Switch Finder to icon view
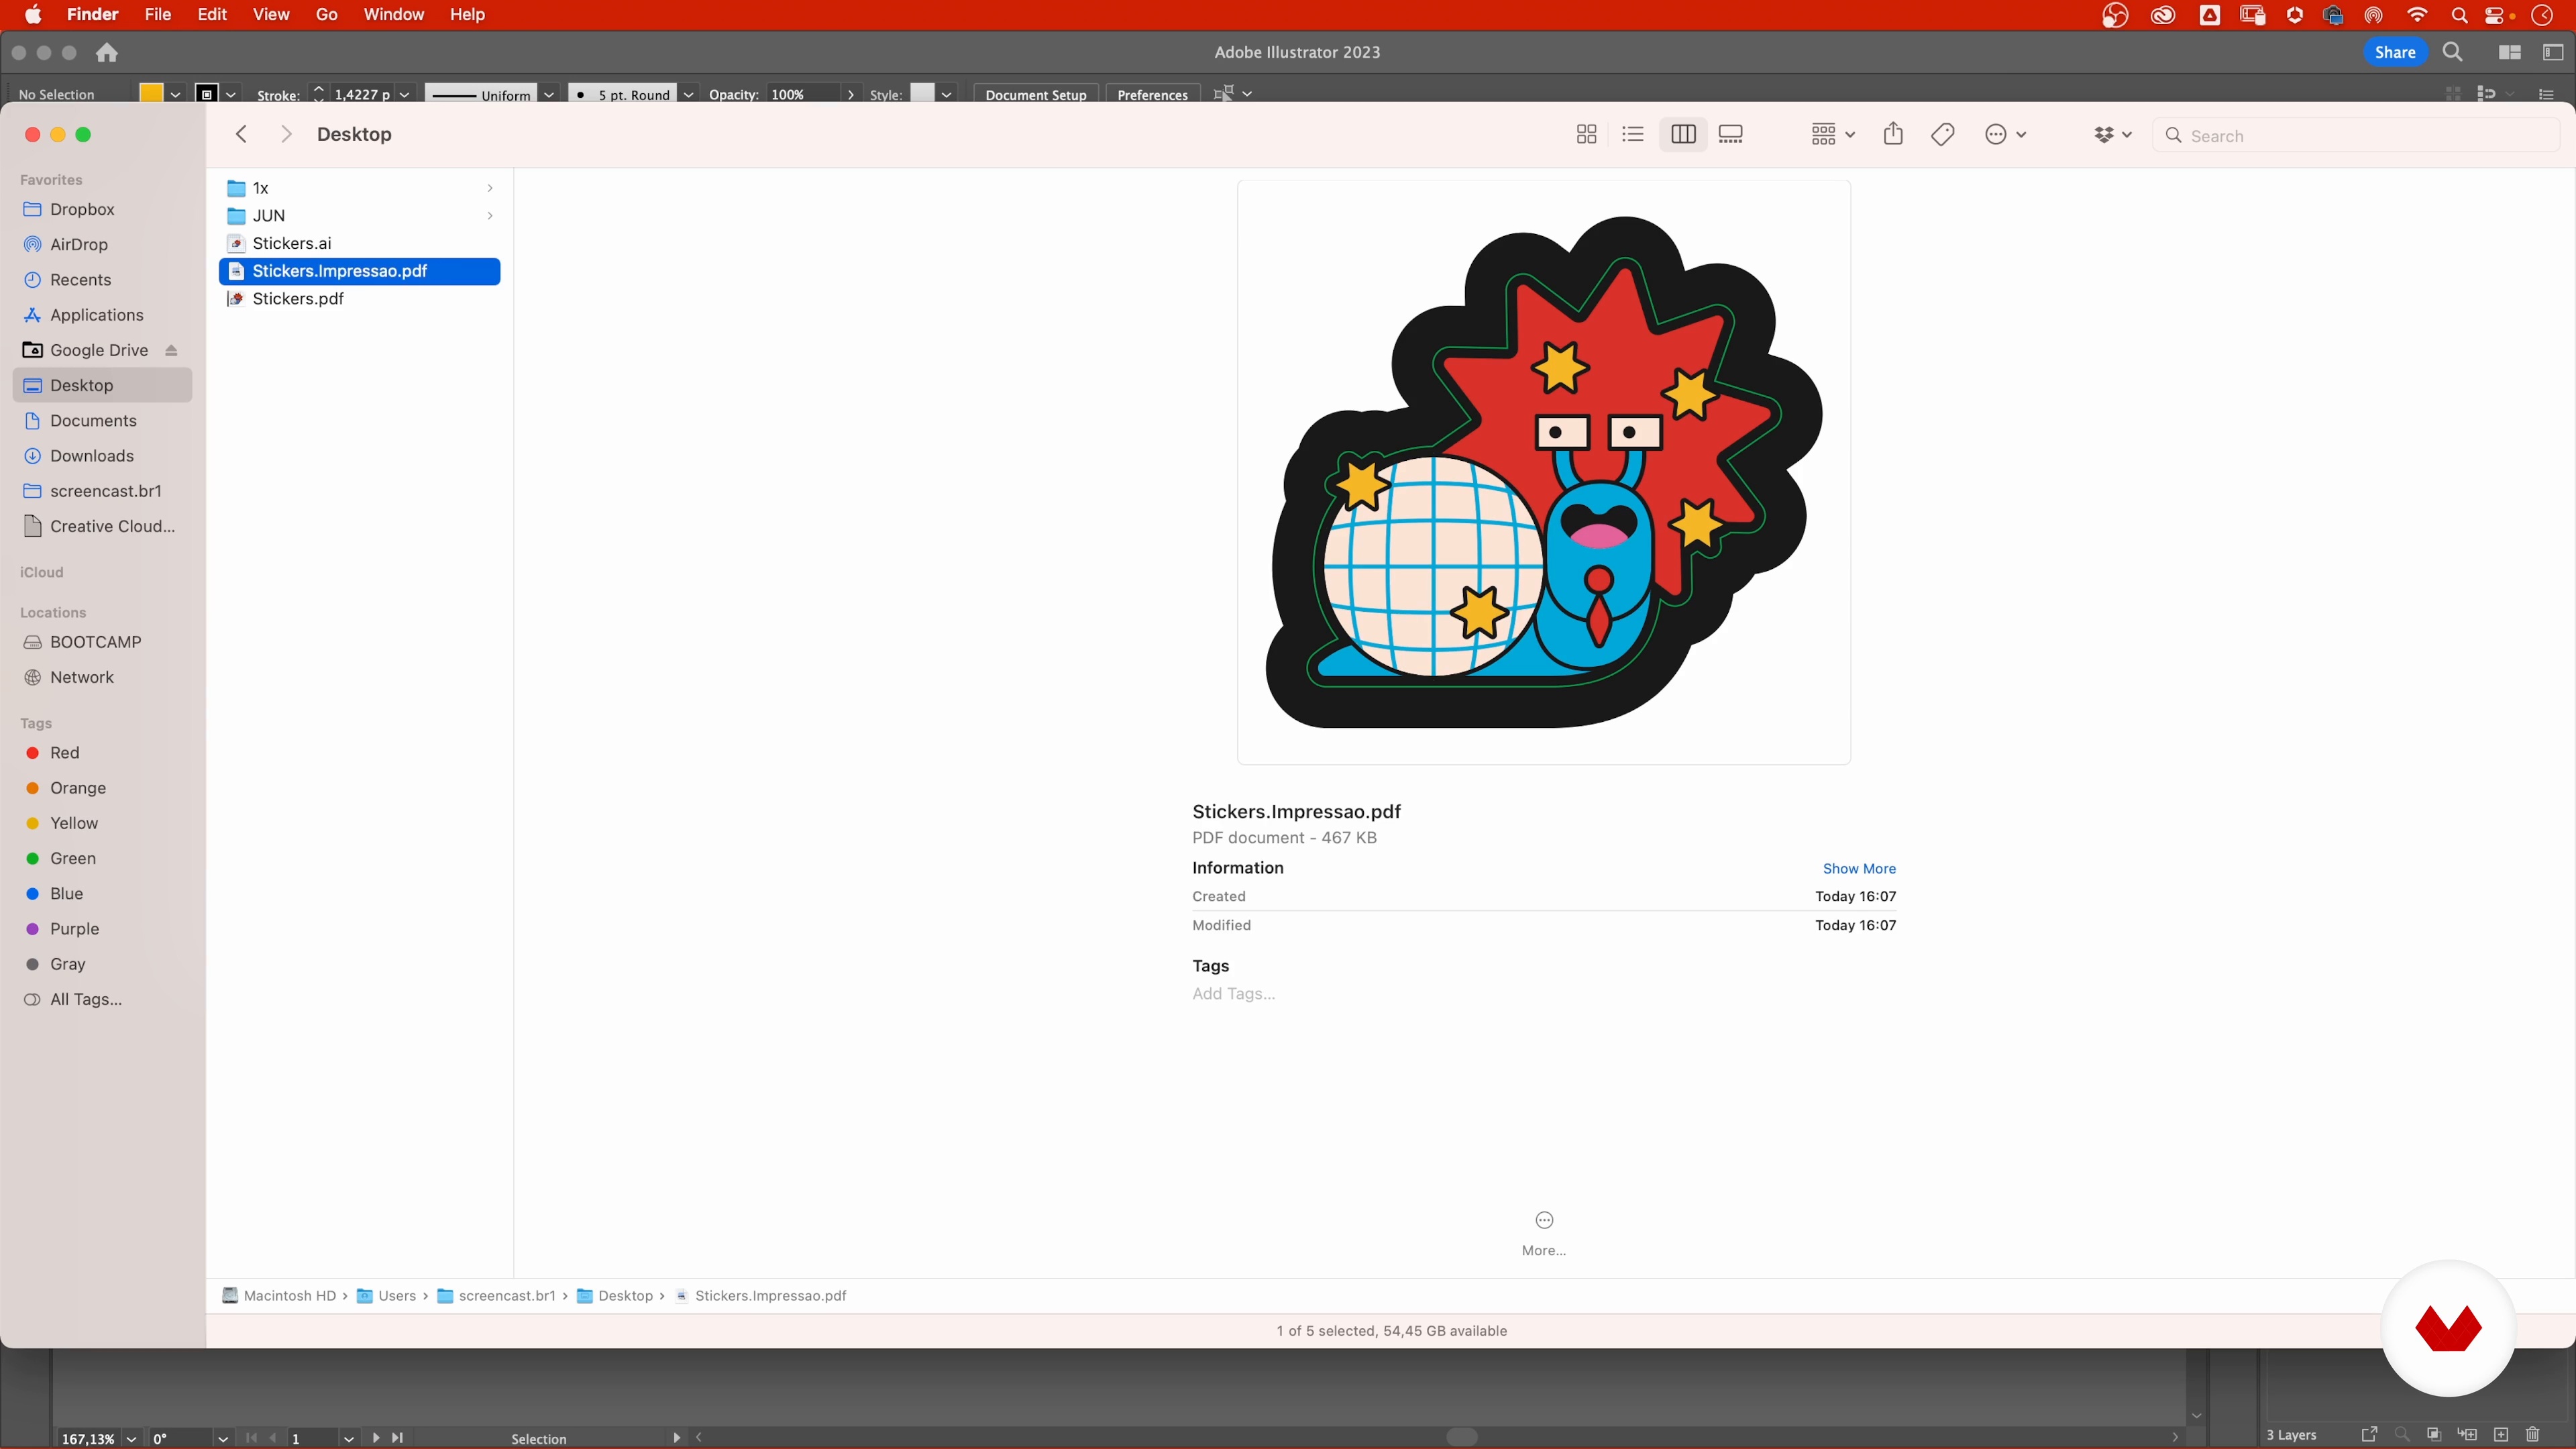The height and width of the screenshot is (1449, 2576). tap(1586, 134)
